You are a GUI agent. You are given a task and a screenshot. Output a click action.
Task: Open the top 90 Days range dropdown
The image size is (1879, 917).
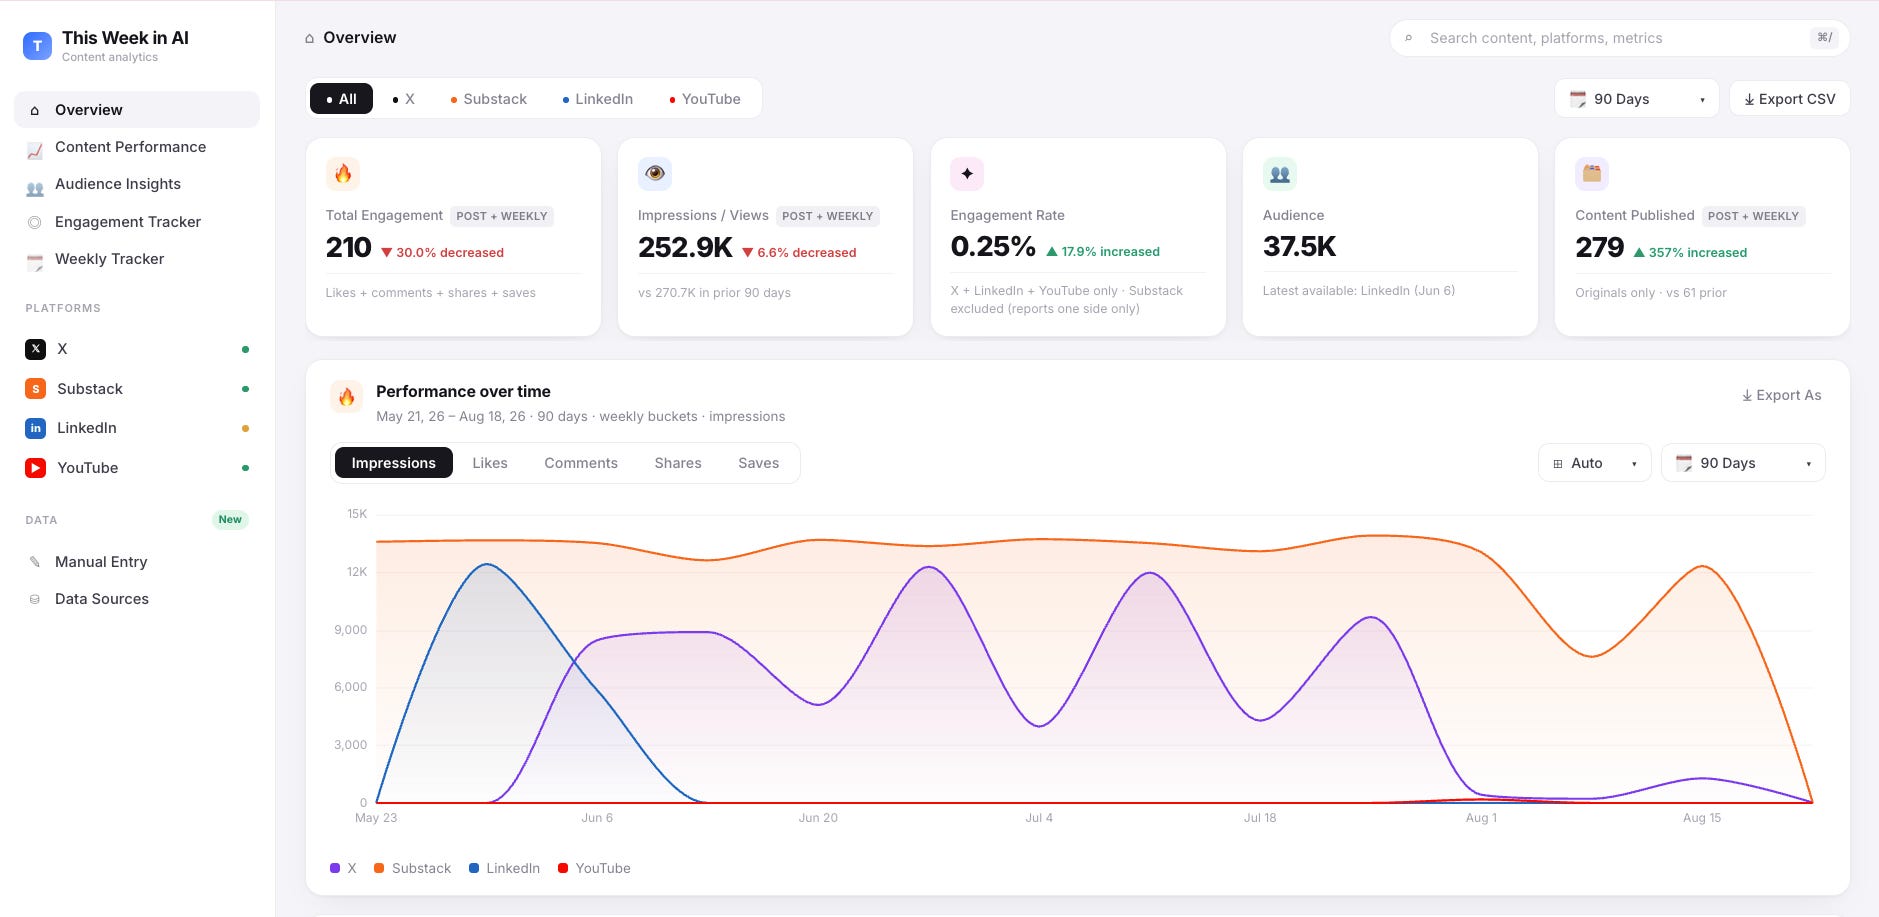click(1636, 99)
